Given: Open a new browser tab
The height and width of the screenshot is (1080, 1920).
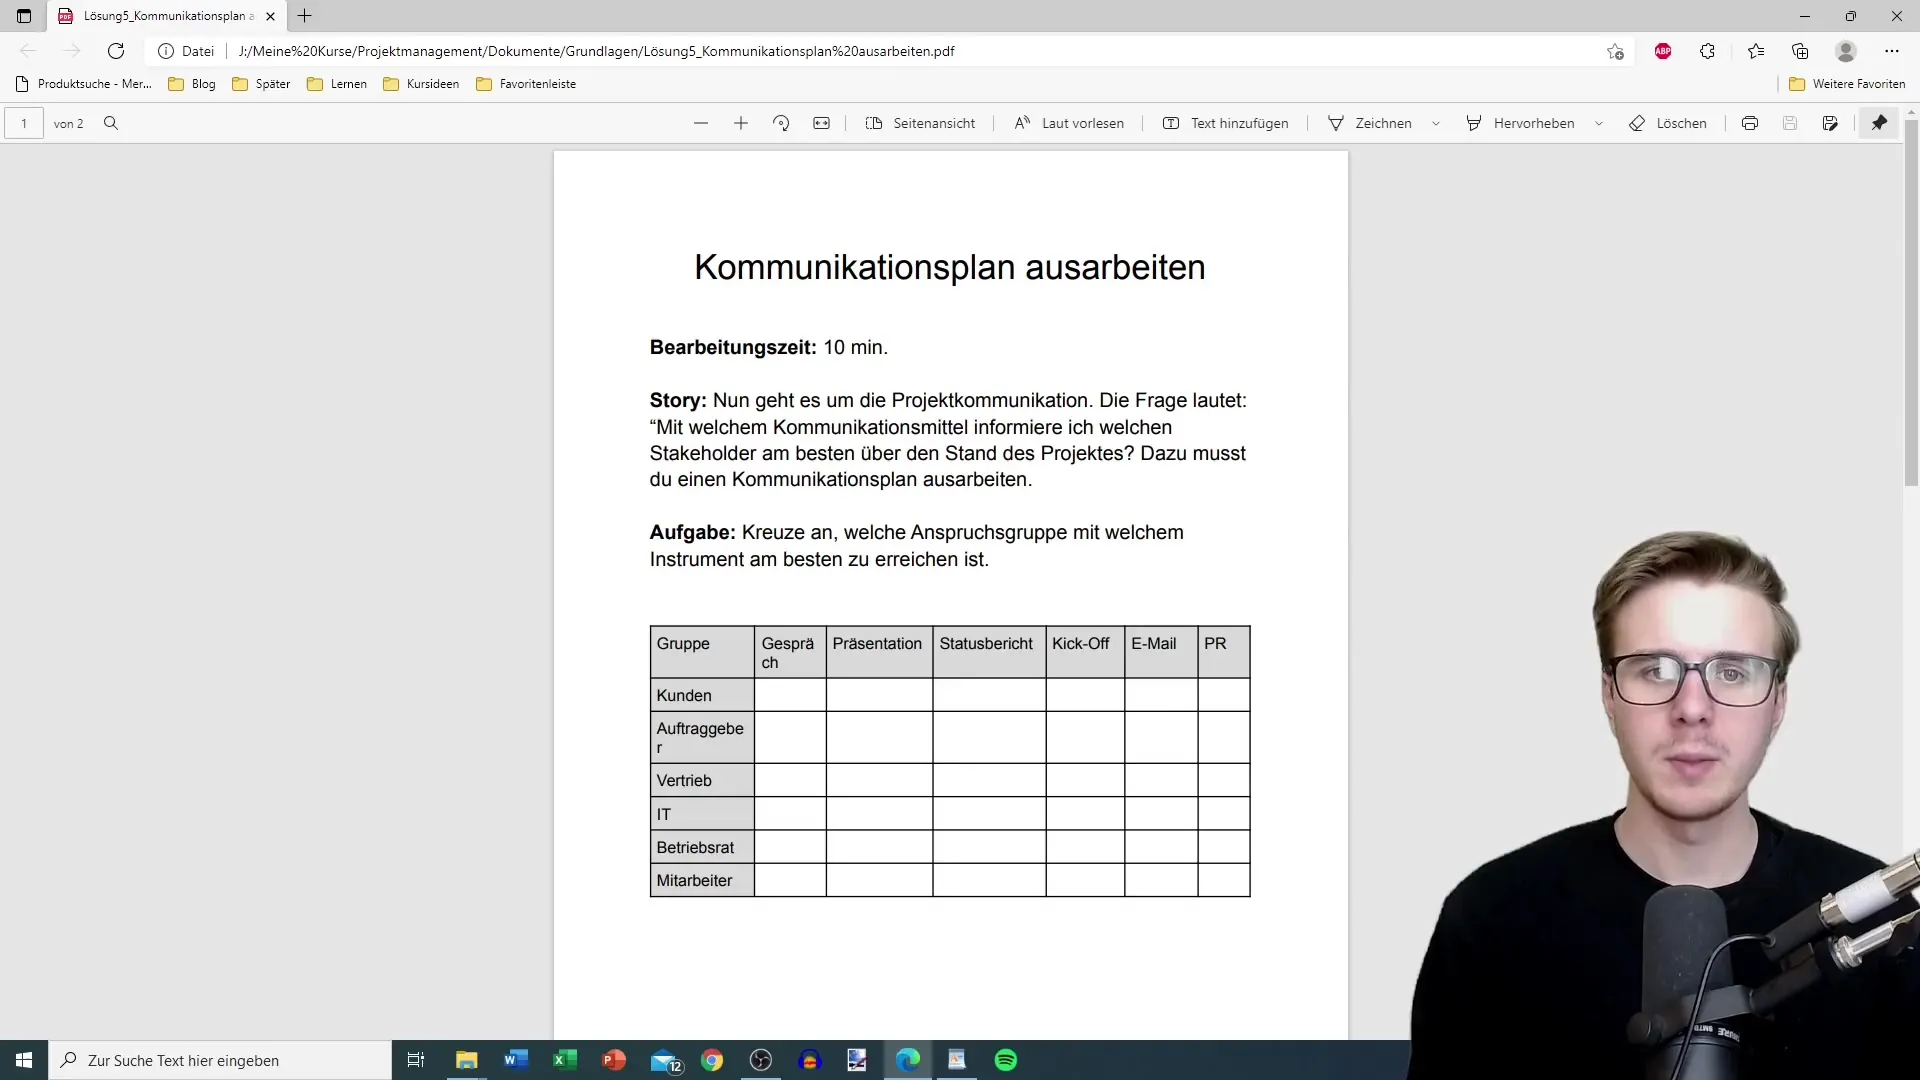Looking at the screenshot, I should coord(305,16).
